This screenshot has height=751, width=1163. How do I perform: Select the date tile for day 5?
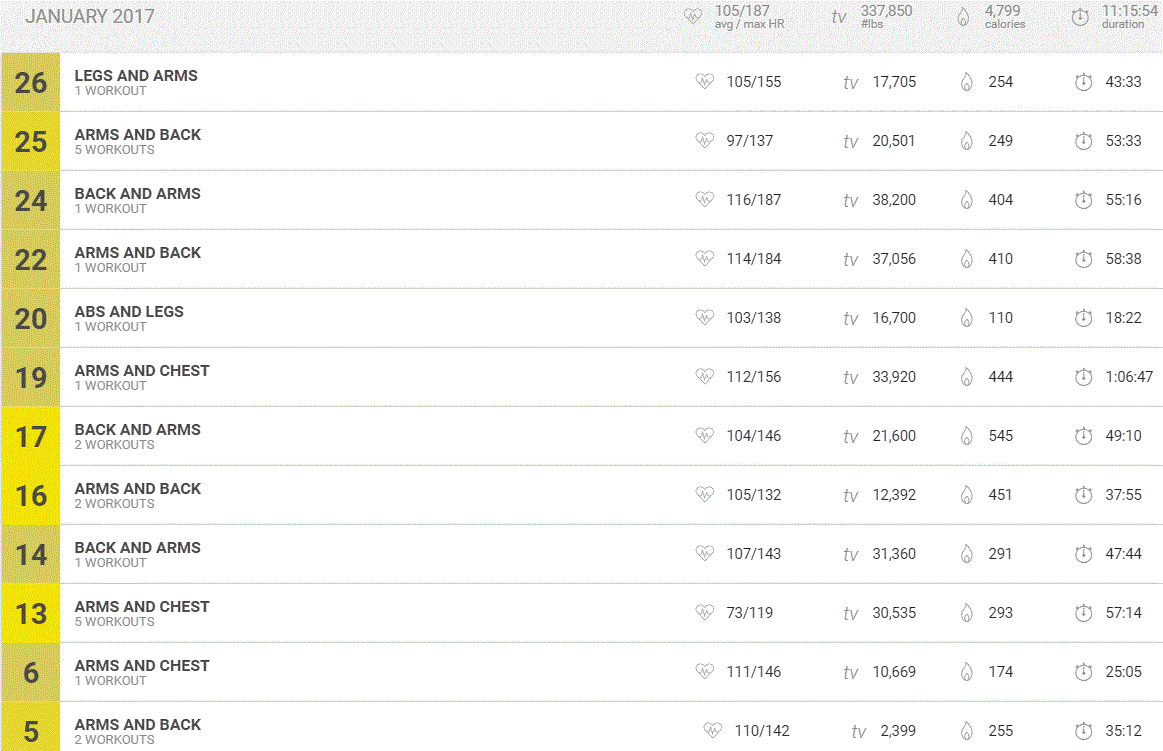31,730
